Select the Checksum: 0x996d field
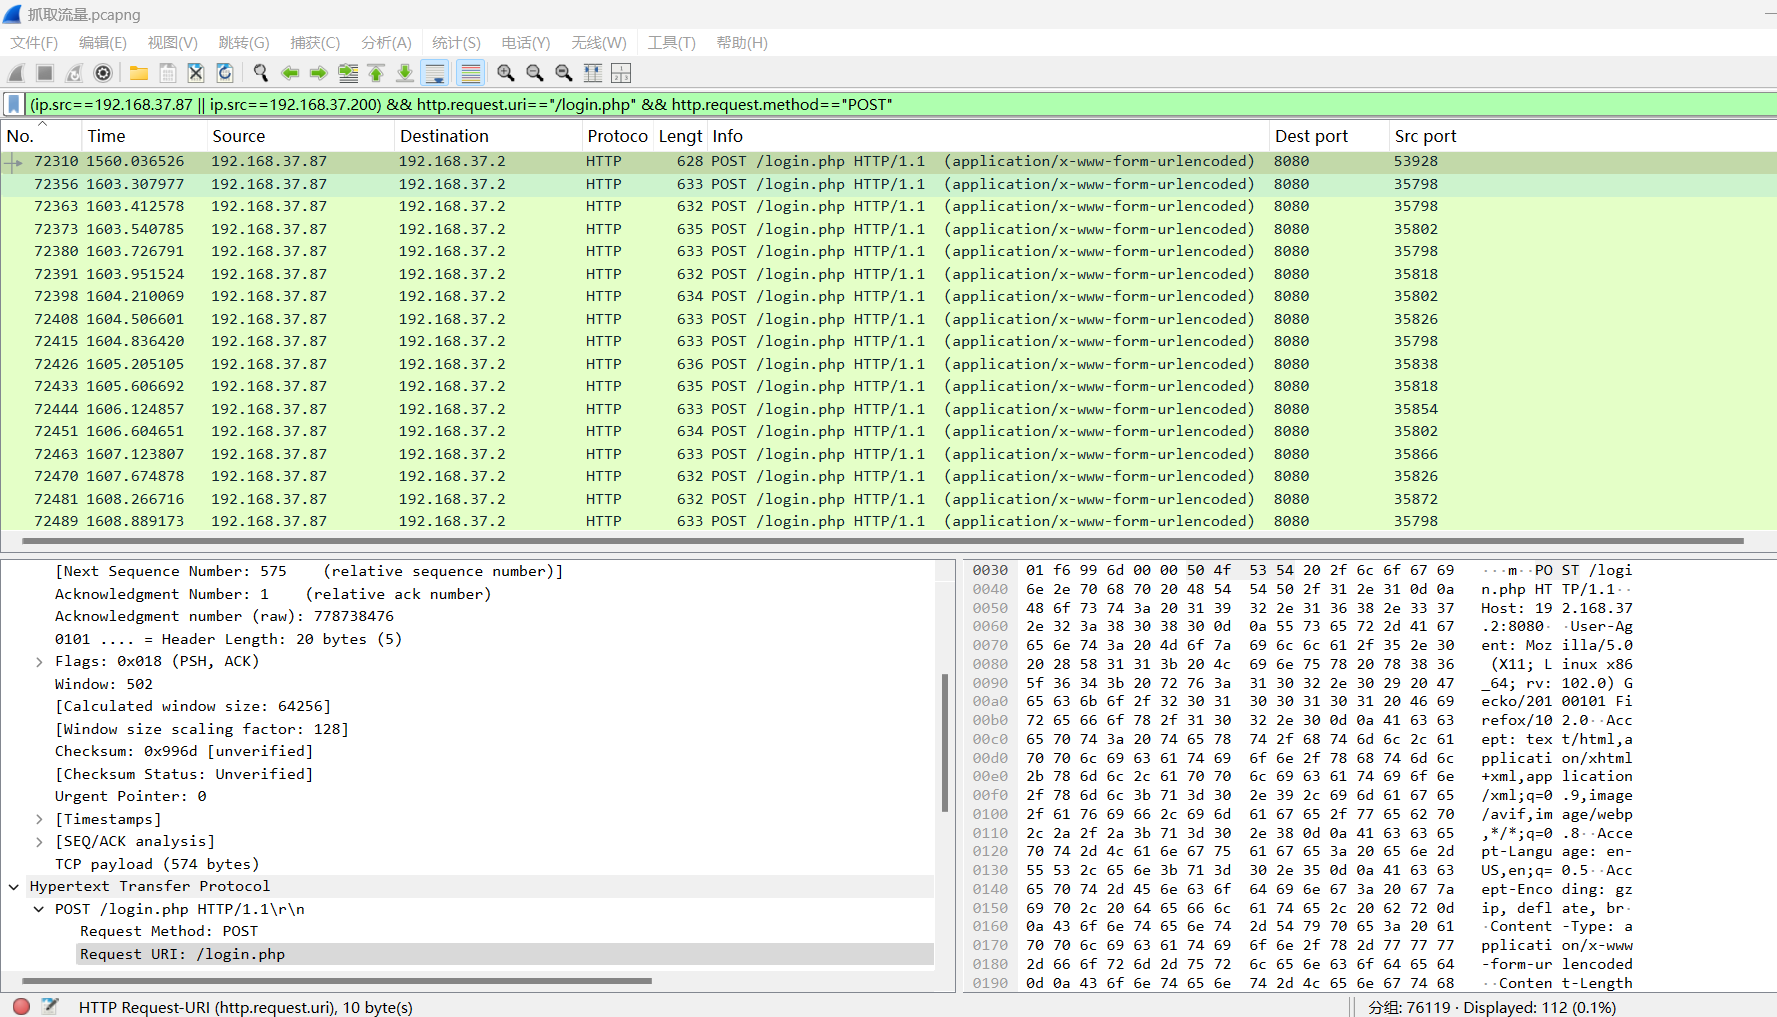The width and height of the screenshot is (1777, 1017). (184, 752)
